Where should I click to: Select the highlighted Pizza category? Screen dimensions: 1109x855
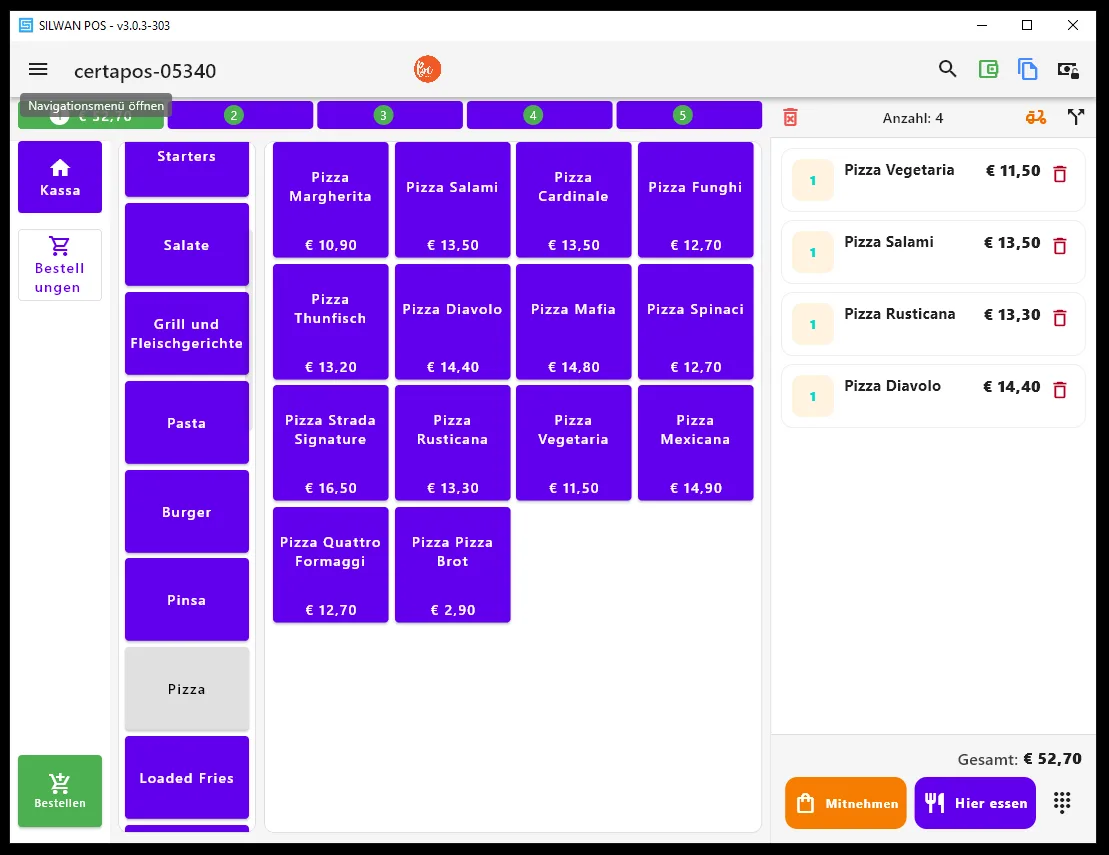pyautogui.click(x=187, y=689)
